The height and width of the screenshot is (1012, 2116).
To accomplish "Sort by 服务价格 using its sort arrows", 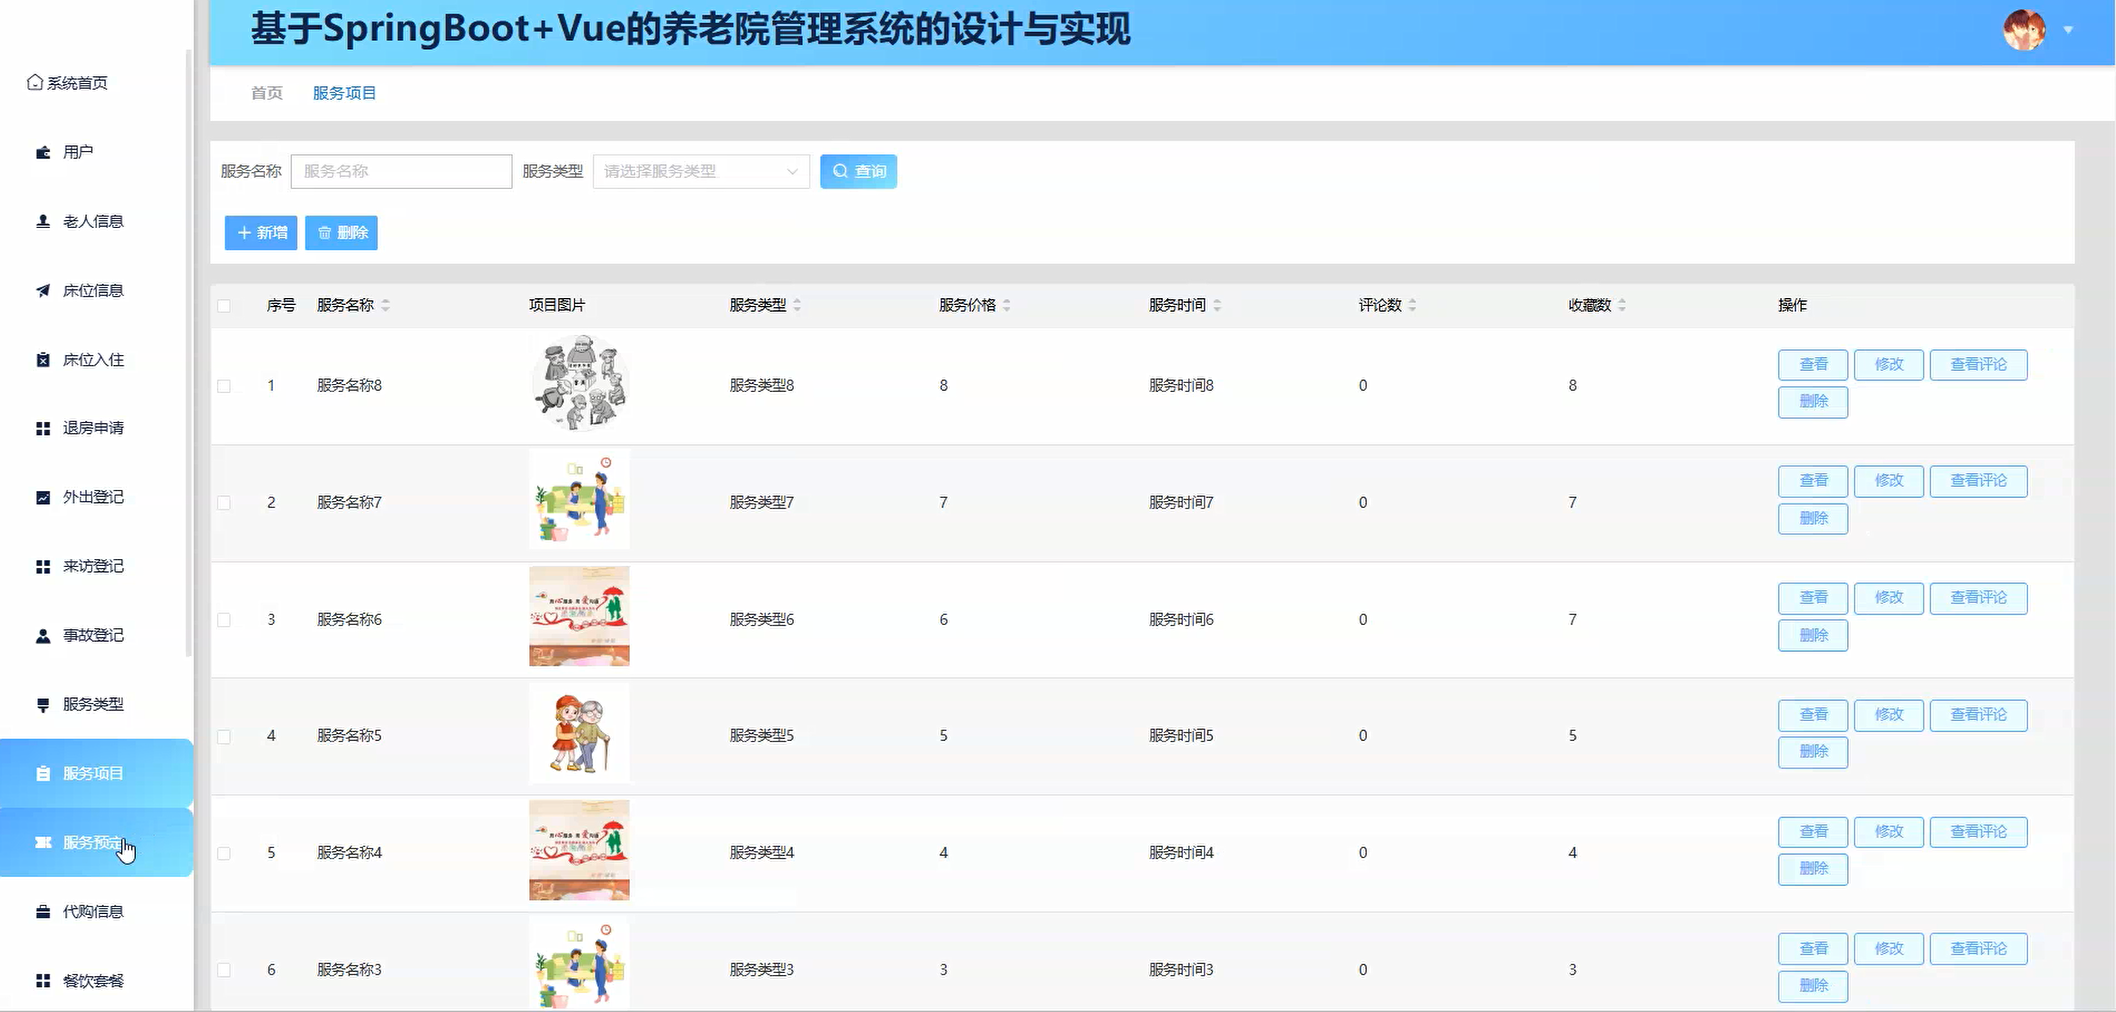I will (x=1008, y=305).
